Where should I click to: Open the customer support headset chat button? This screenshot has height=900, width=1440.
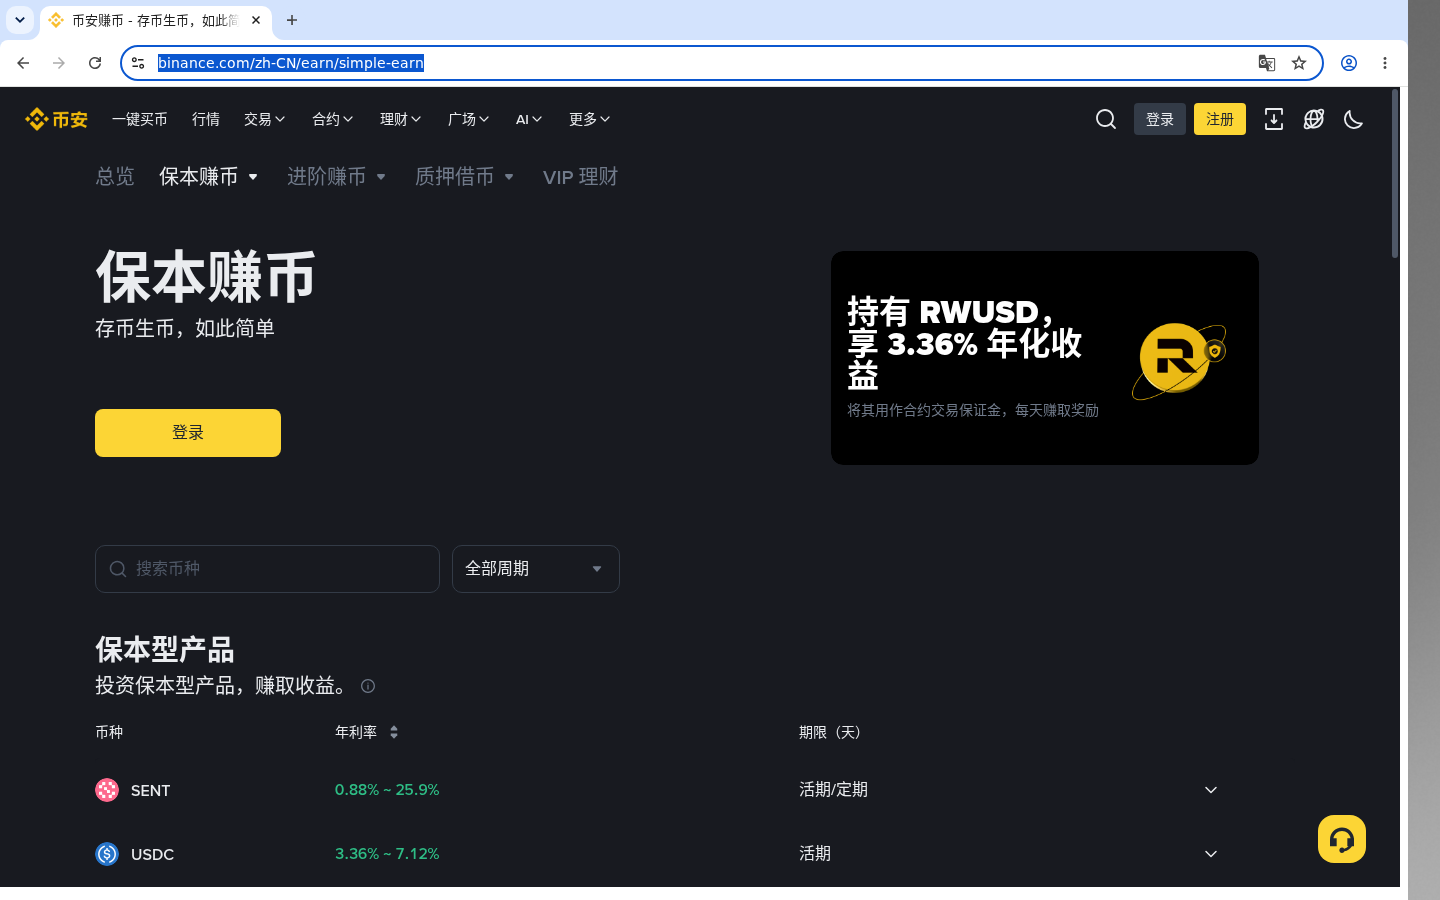1342,839
